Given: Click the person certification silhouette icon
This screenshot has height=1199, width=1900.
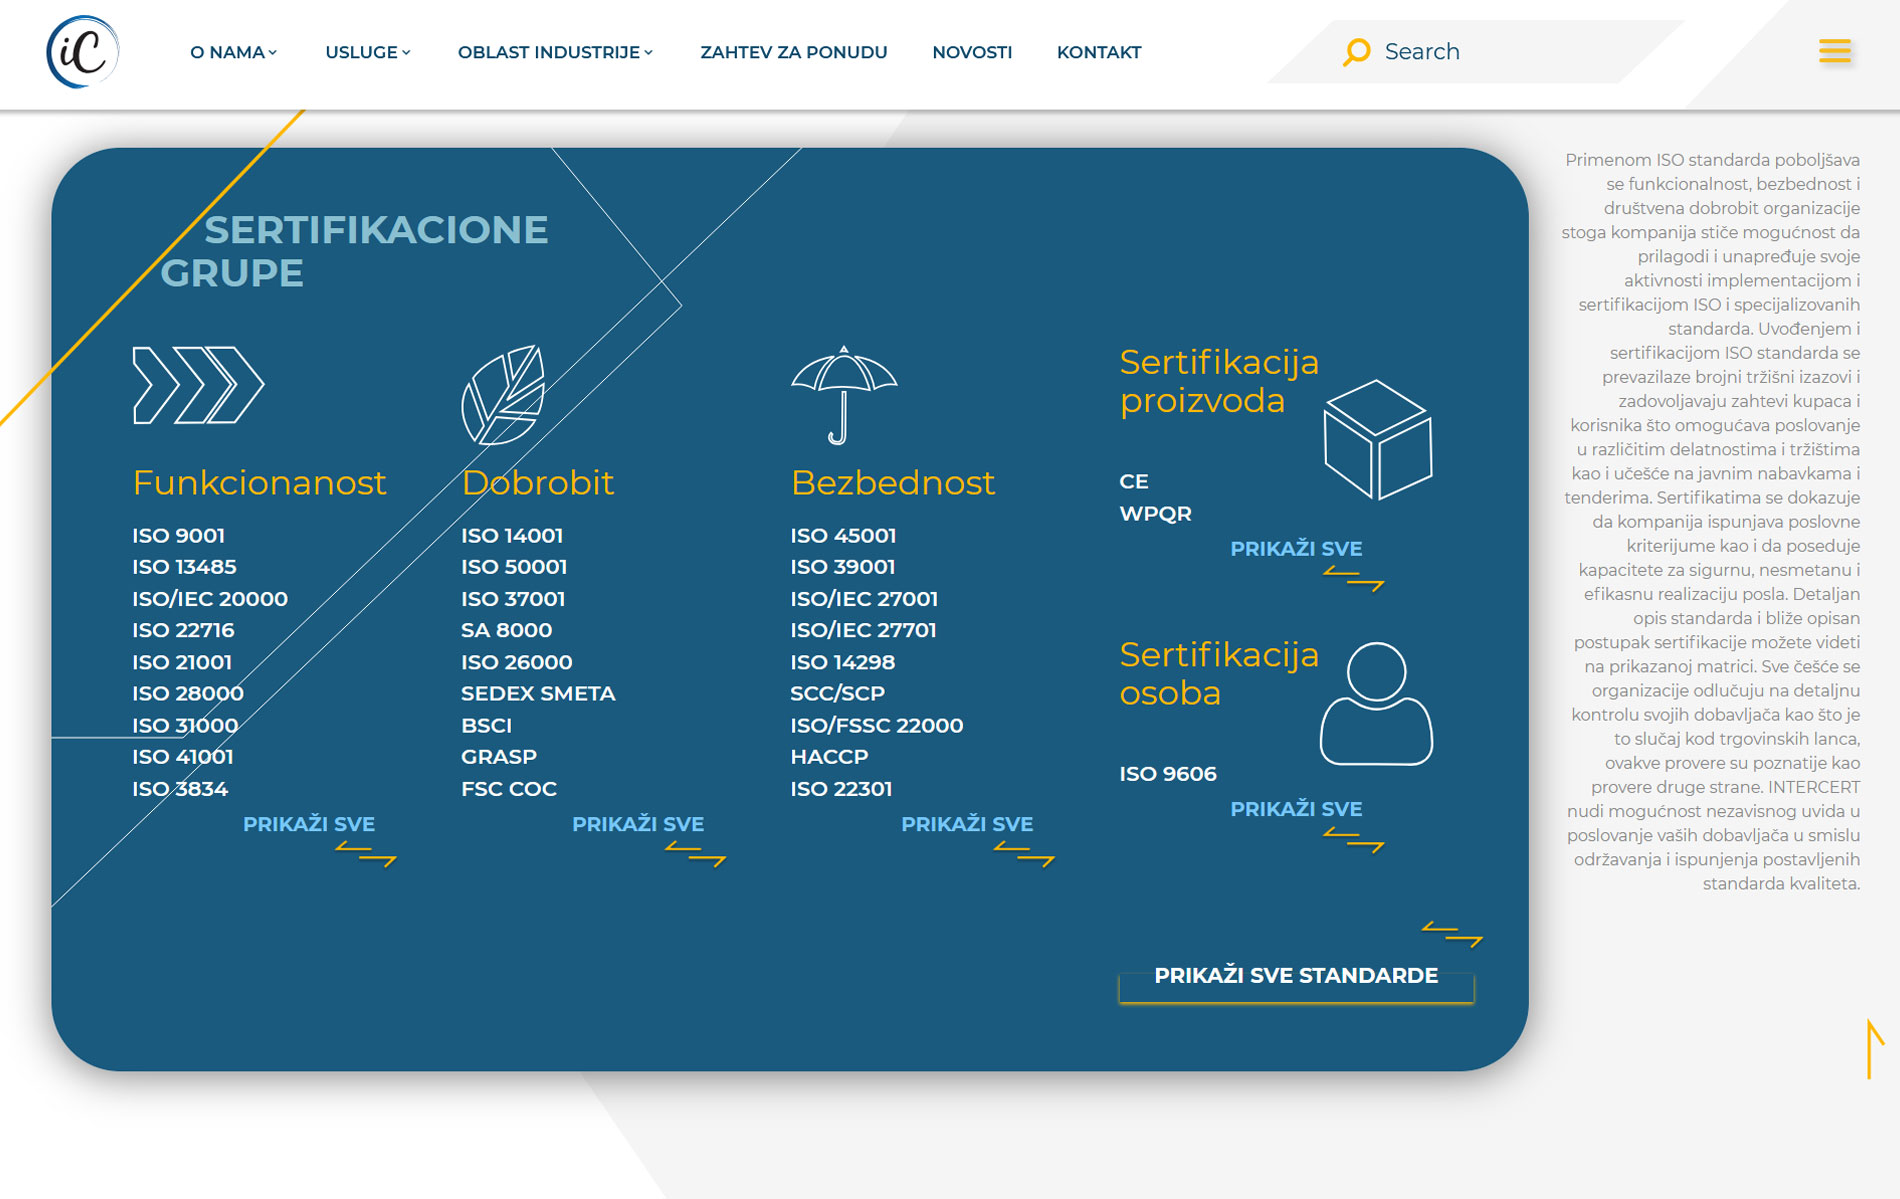Looking at the screenshot, I should click(1376, 704).
